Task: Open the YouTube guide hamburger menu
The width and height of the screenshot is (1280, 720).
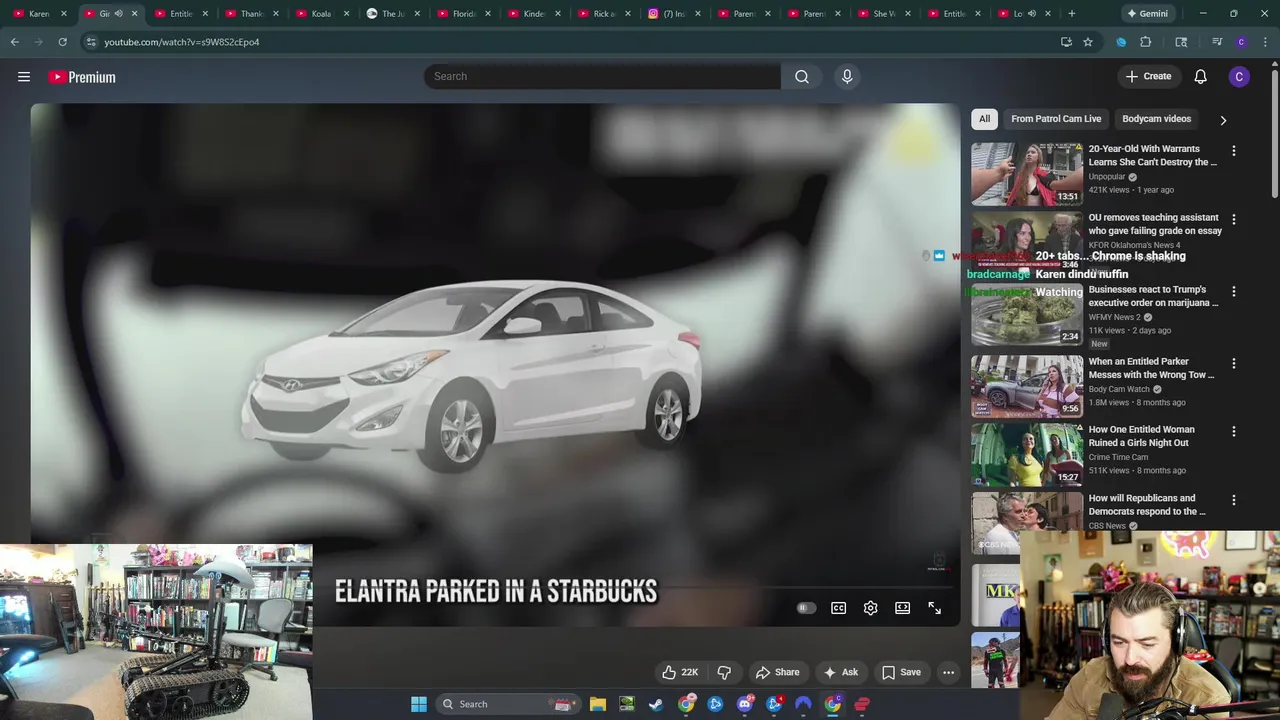Action: coord(24,77)
